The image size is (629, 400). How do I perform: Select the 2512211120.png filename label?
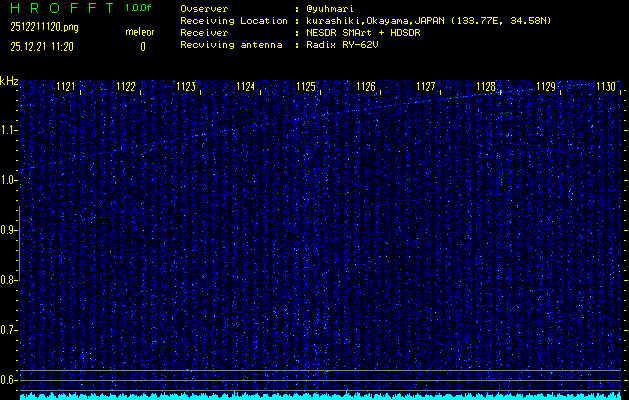(43, 27)
